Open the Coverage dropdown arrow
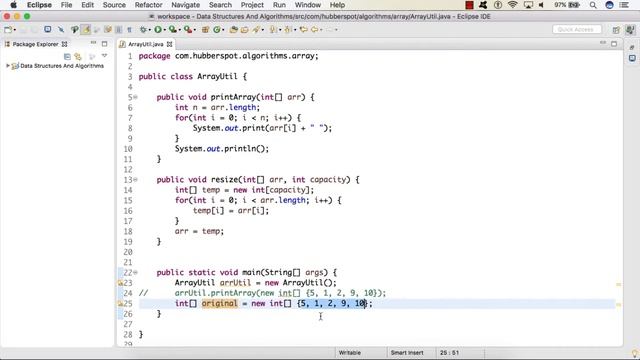This screenshot has height=360, width=640. click(179, 30)
